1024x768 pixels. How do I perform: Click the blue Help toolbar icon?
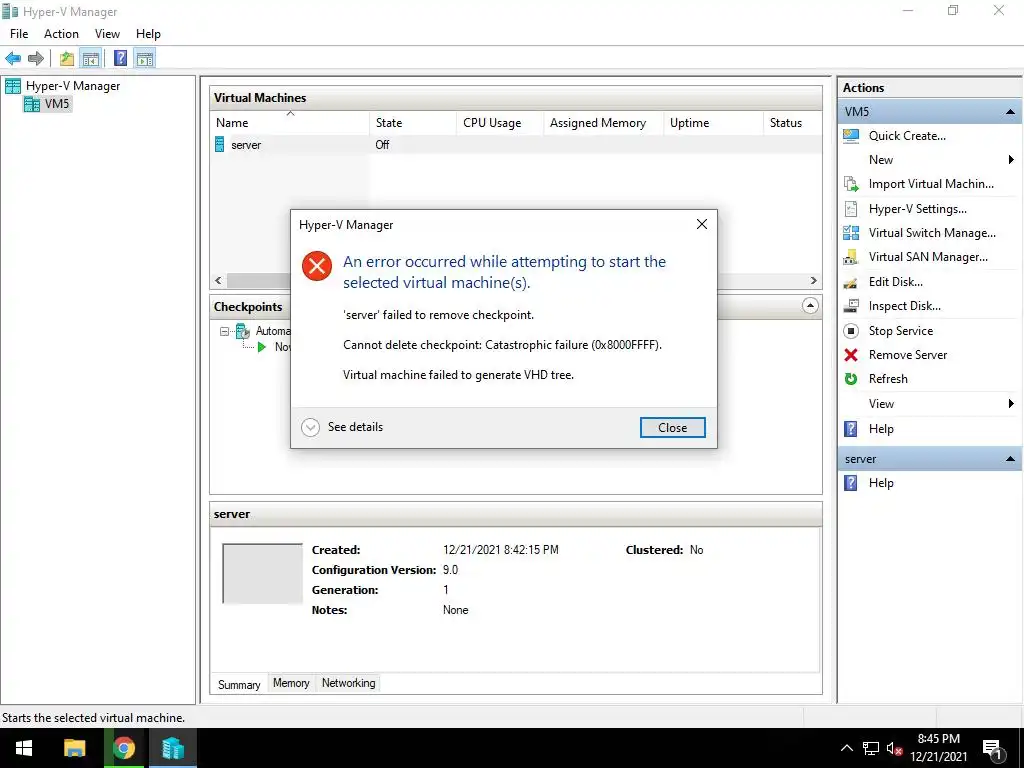pos(120,59)
